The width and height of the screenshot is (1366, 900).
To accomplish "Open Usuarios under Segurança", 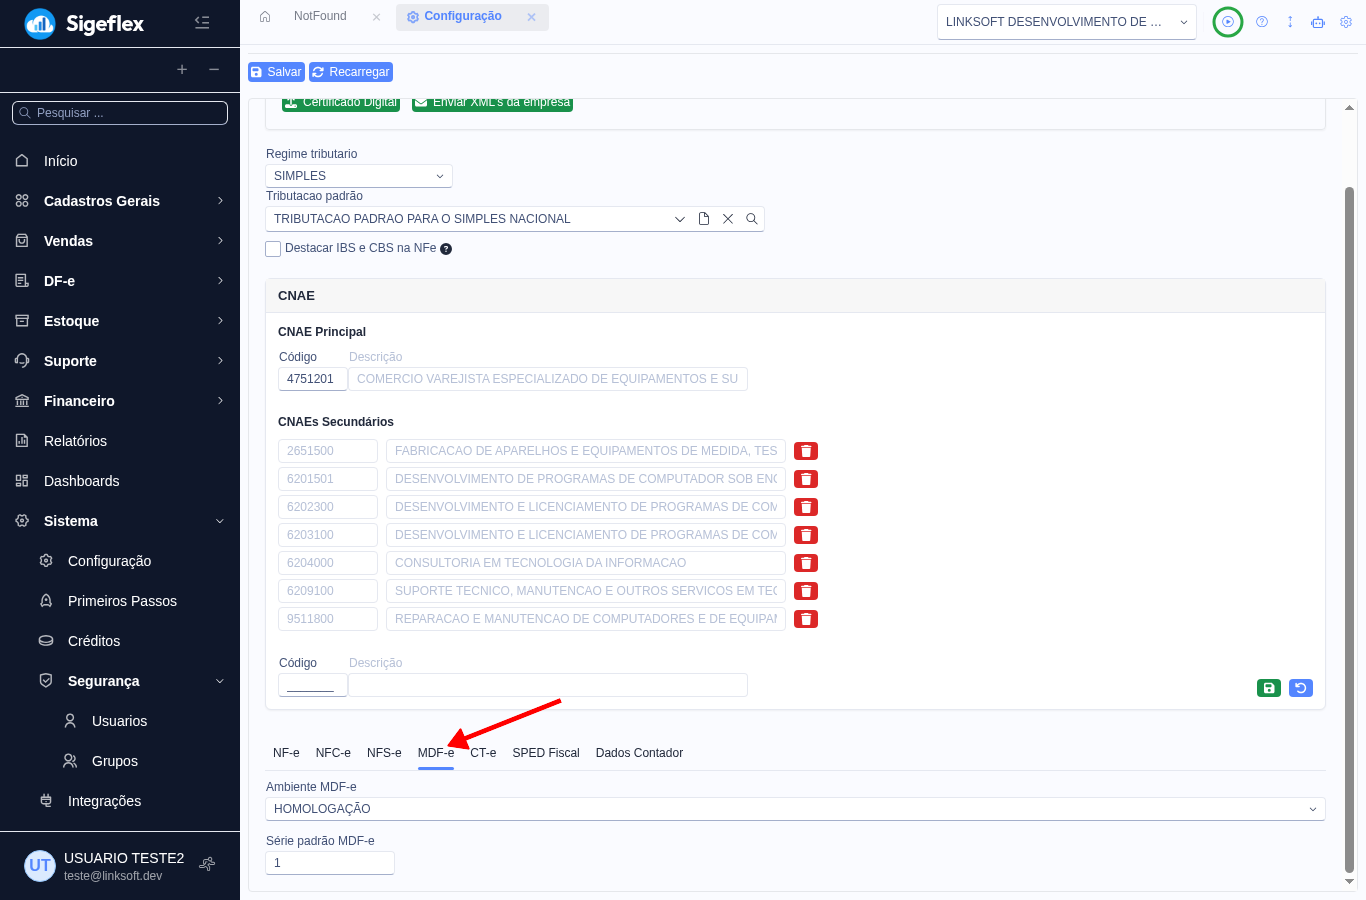I will point(120,721).
